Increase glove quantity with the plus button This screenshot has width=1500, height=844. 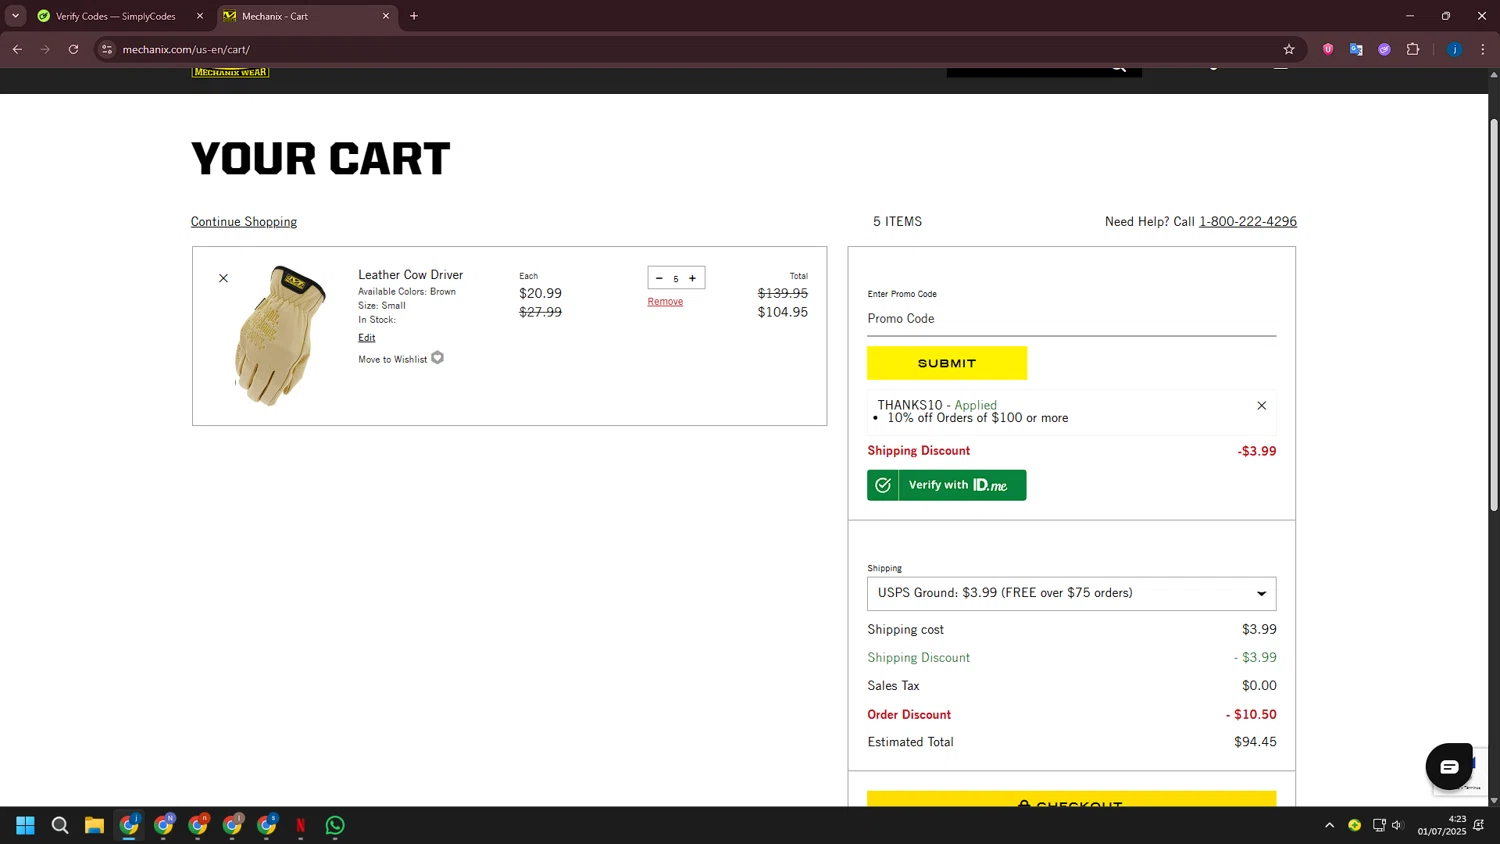[x=692, y=278]
